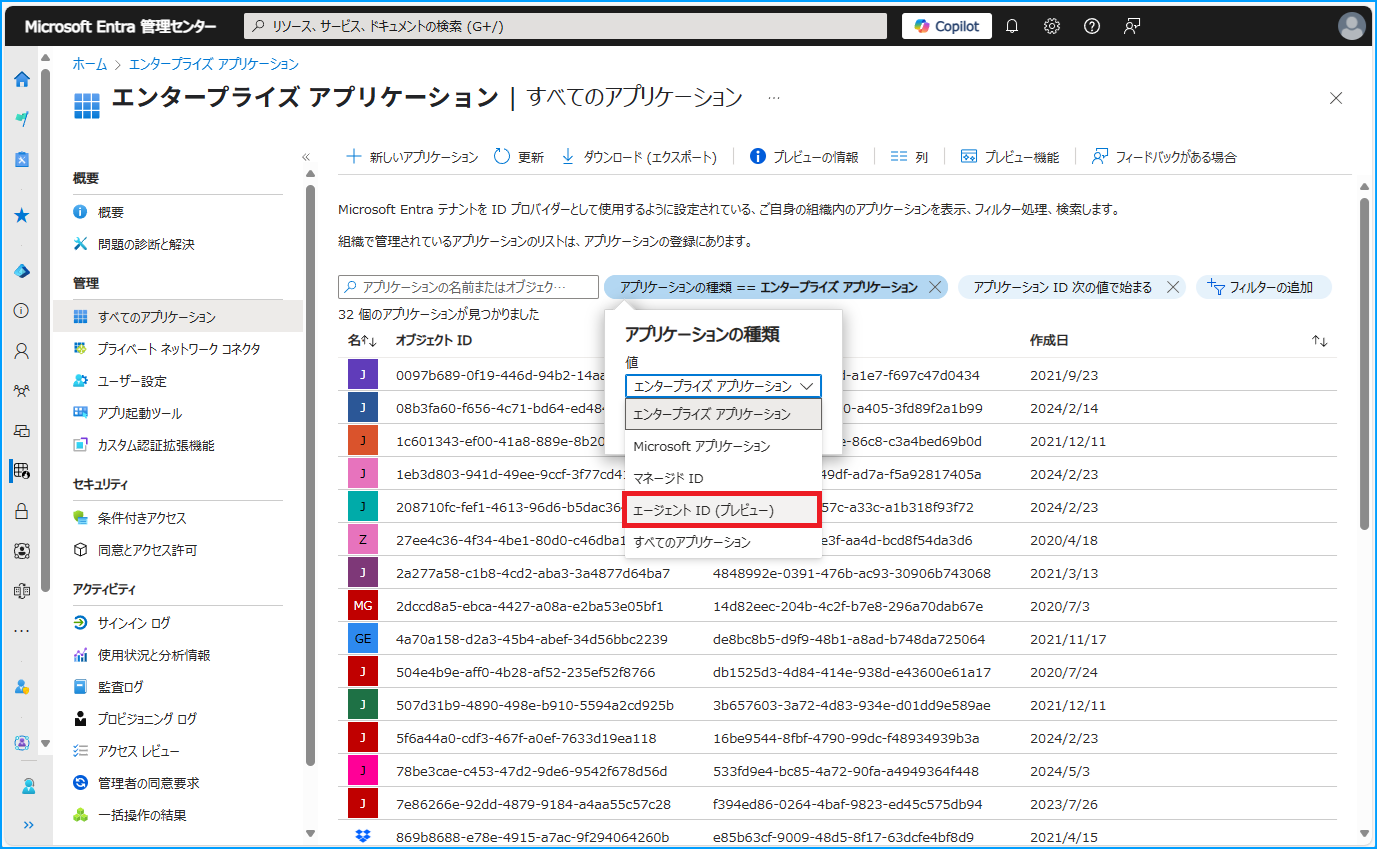Click the MG application row icon
Image resolution: width=1377 pixels, height=849 pixels.
(x=363, y=606)
